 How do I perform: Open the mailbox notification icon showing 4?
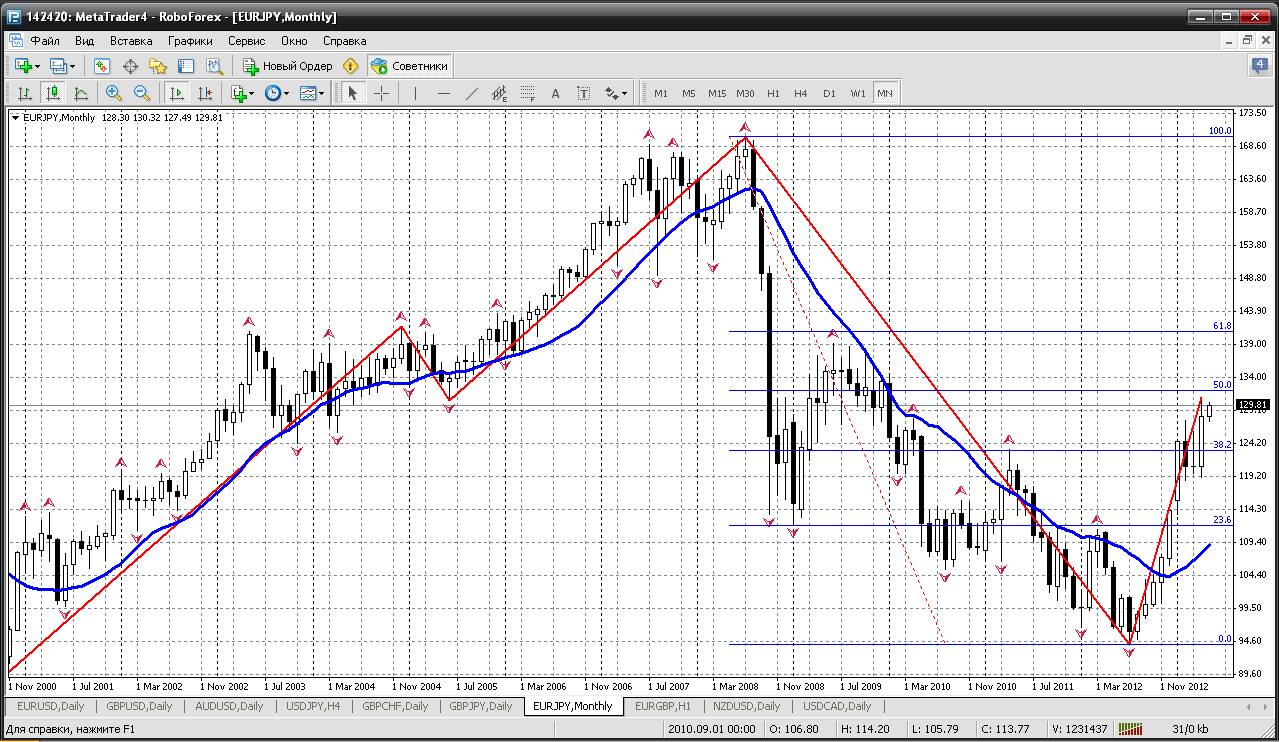(1259, 66)
